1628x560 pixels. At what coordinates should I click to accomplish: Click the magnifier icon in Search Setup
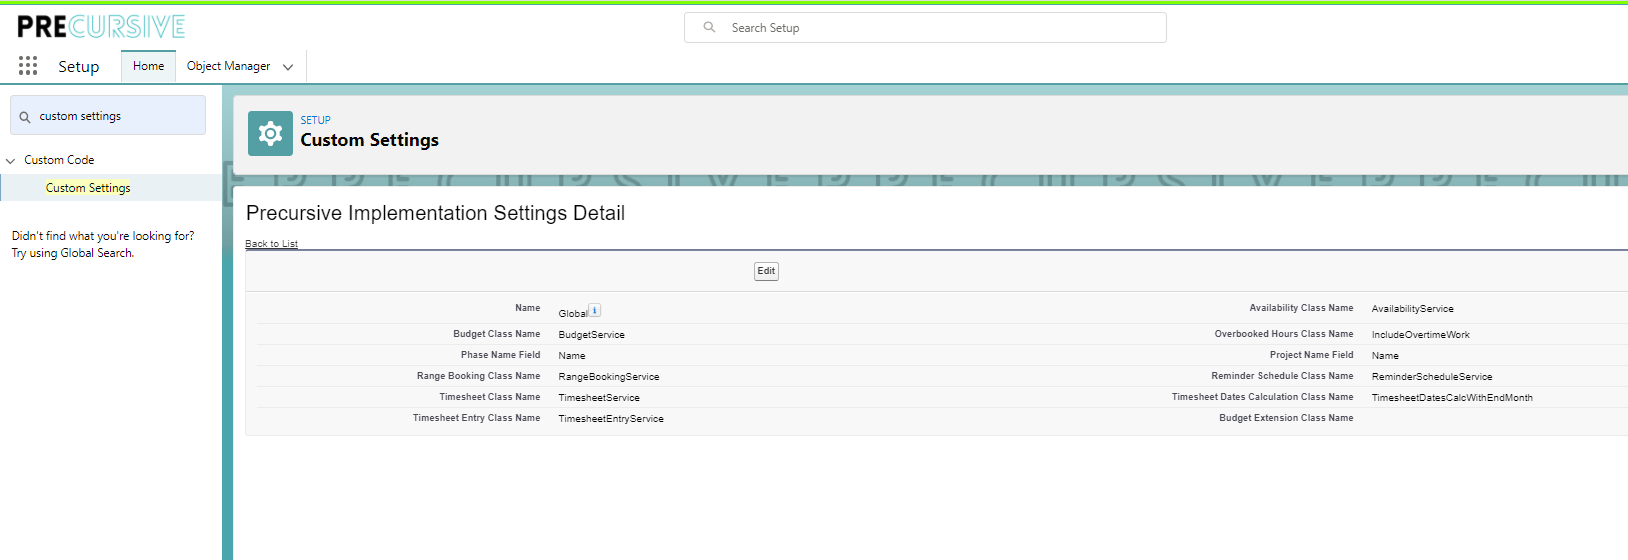[709, 28]
